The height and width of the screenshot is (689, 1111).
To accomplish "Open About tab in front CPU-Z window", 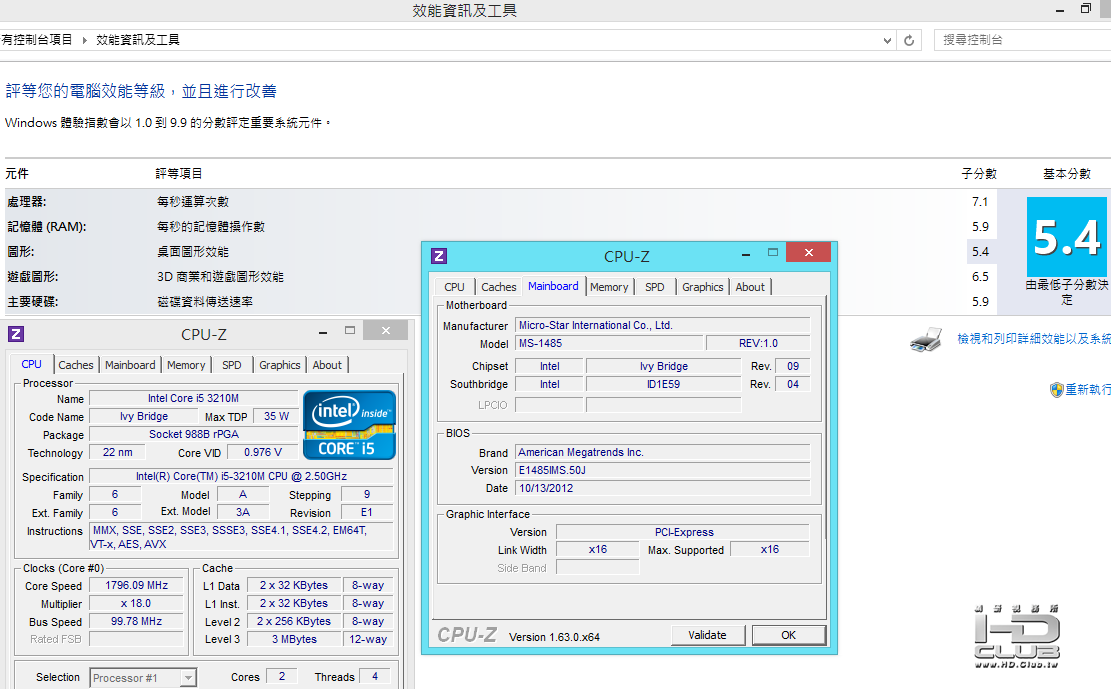I will (750, 287).
